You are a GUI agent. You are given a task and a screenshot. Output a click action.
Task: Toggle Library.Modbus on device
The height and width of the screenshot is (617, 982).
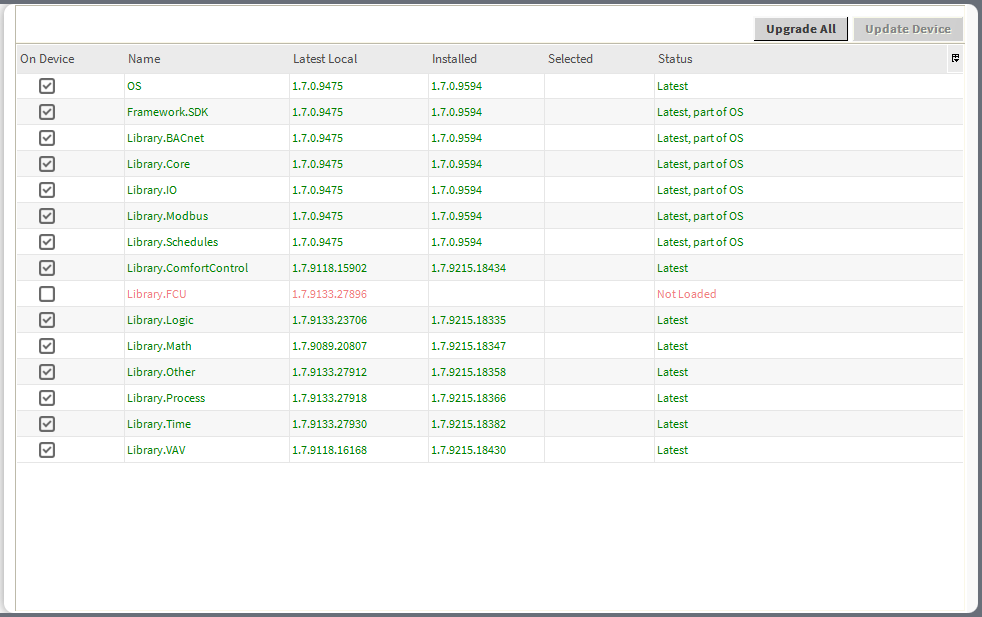coord(46,215)
